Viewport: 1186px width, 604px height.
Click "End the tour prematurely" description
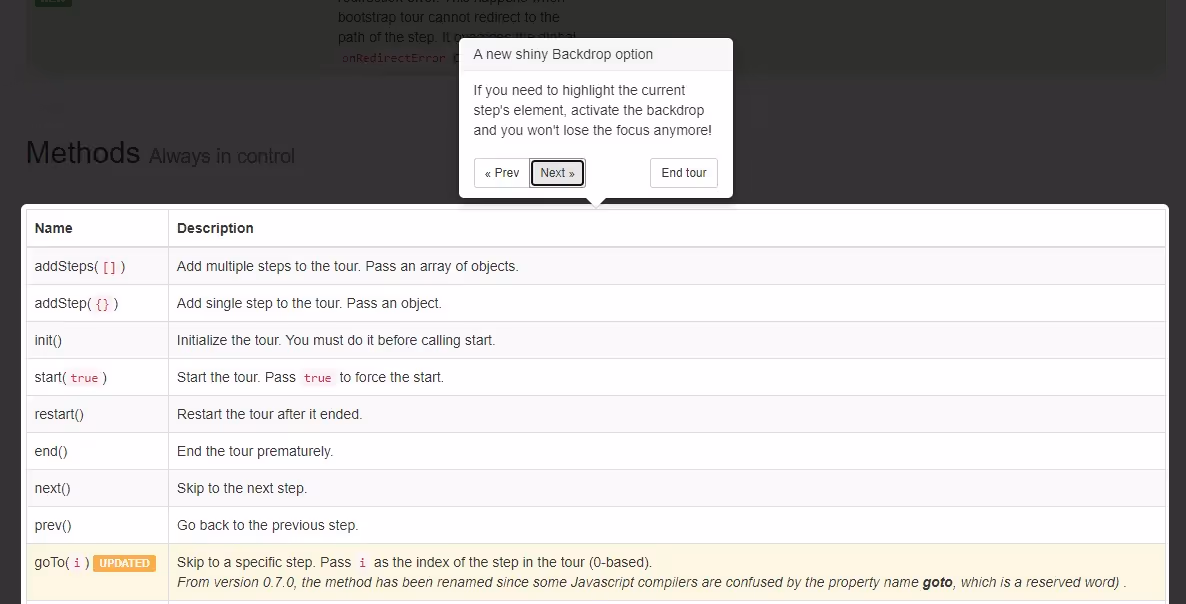pos(255,451)
